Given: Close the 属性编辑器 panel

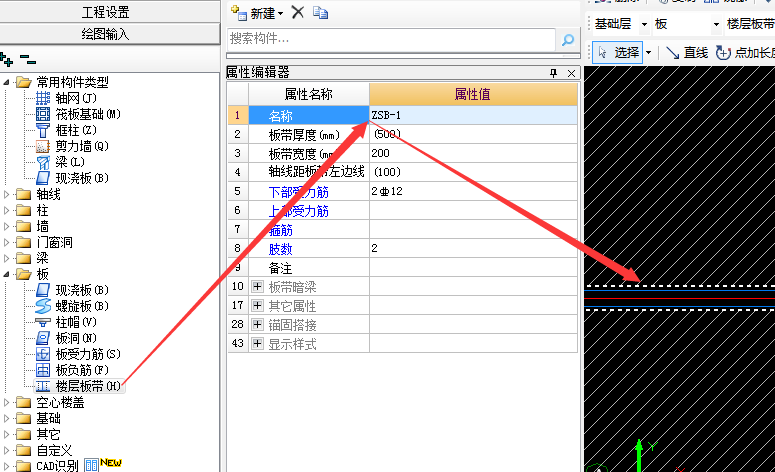Looking at the screenshot, I should pos(571,73).
